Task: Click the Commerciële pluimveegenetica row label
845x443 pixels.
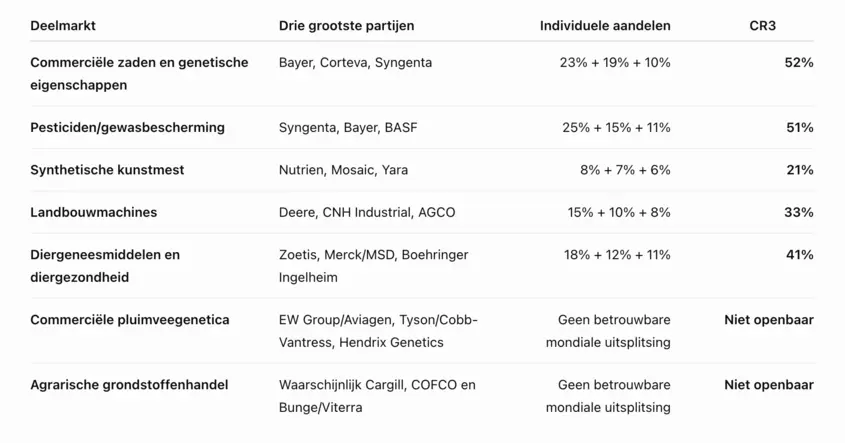Action: (x=130, y=320)
